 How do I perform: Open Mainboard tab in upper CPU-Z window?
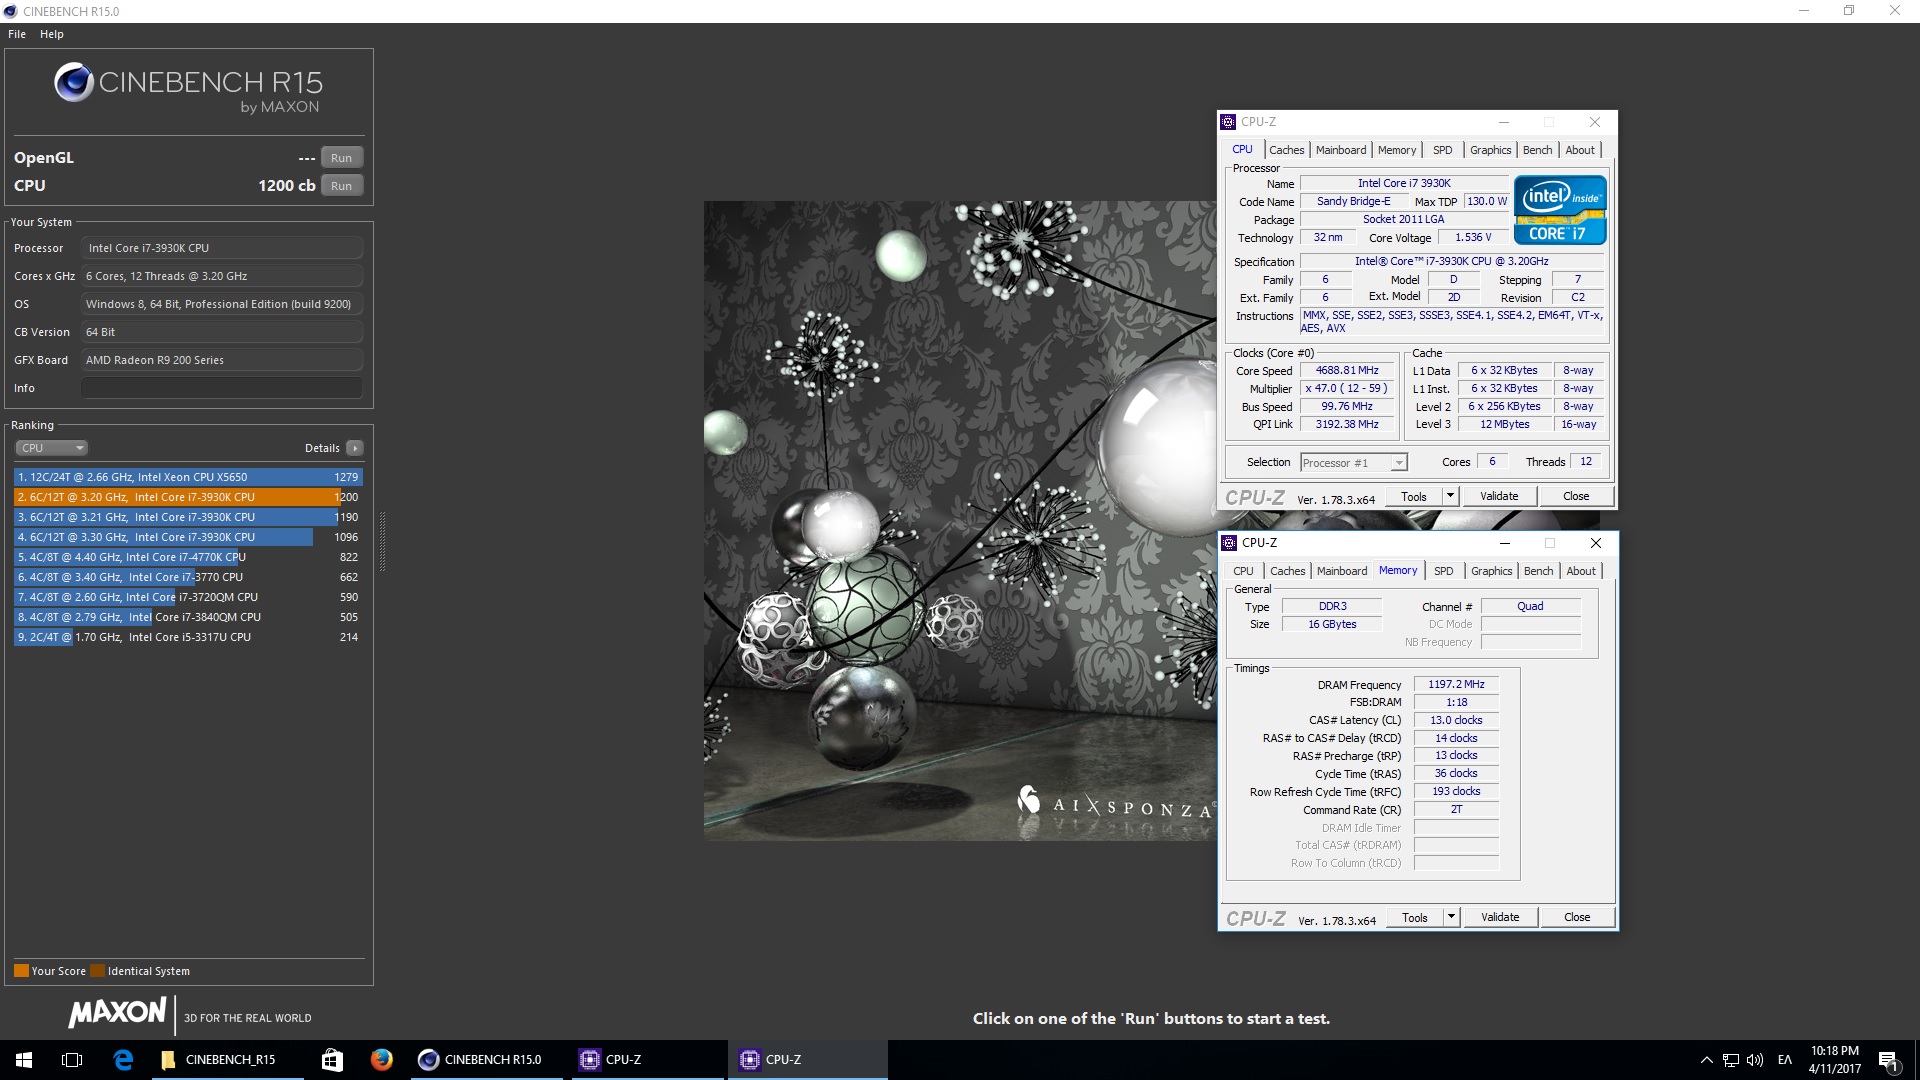click(1341, 150)
